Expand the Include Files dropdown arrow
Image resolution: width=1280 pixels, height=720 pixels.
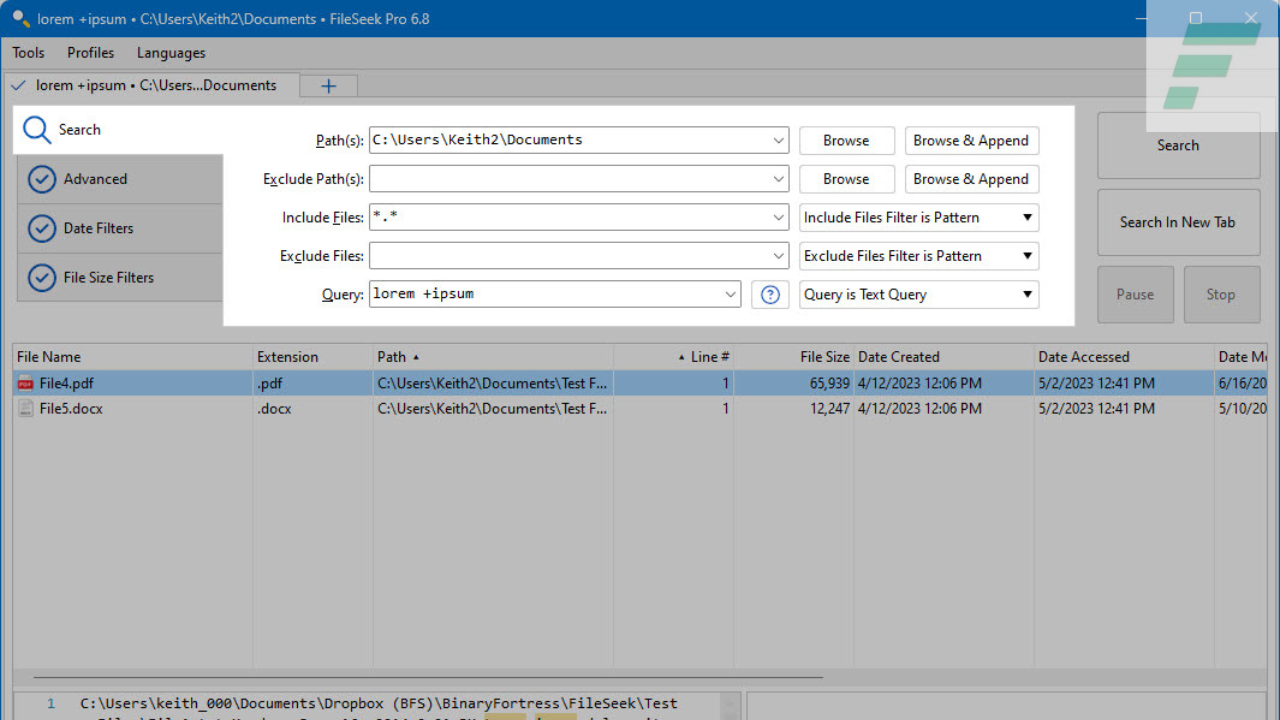tap(778, 217)
